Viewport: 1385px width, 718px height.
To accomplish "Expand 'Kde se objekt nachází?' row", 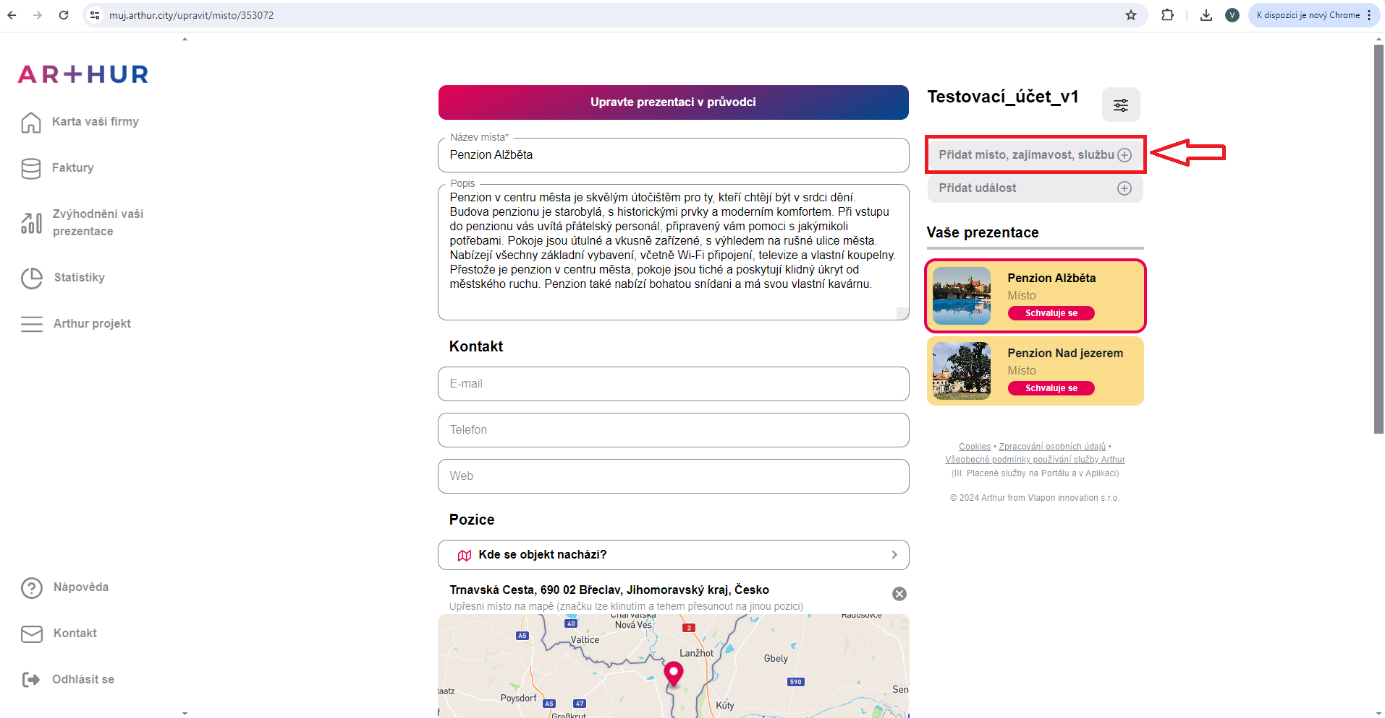I will (x=673, y=555).
